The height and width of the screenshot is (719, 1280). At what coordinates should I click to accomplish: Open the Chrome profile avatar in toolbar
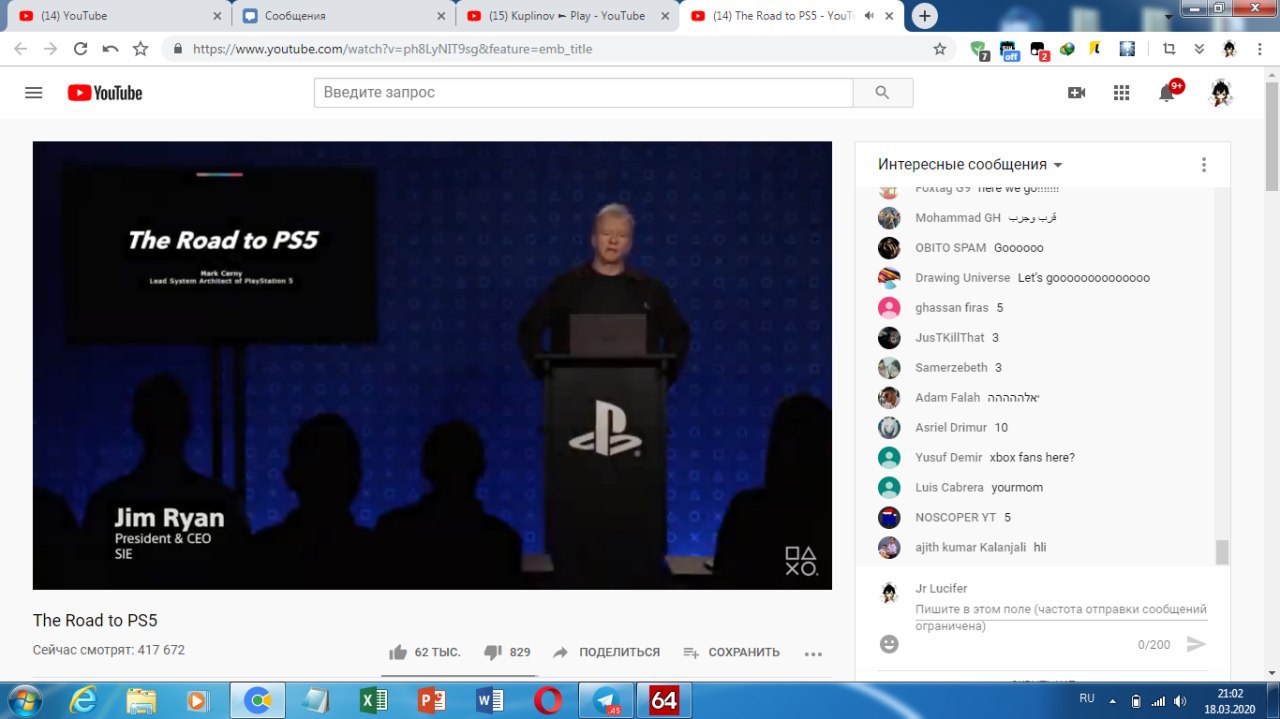click(1229, 48)
